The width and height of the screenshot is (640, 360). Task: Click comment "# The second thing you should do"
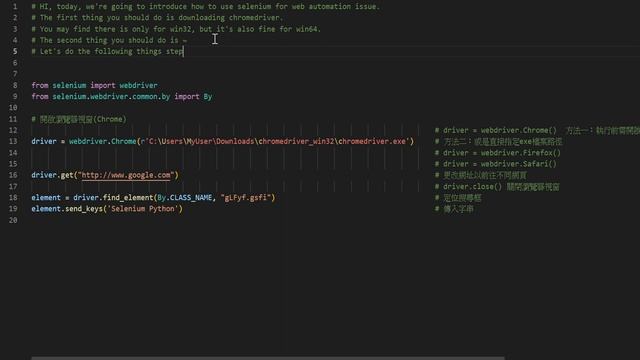[x=109, y=40]
